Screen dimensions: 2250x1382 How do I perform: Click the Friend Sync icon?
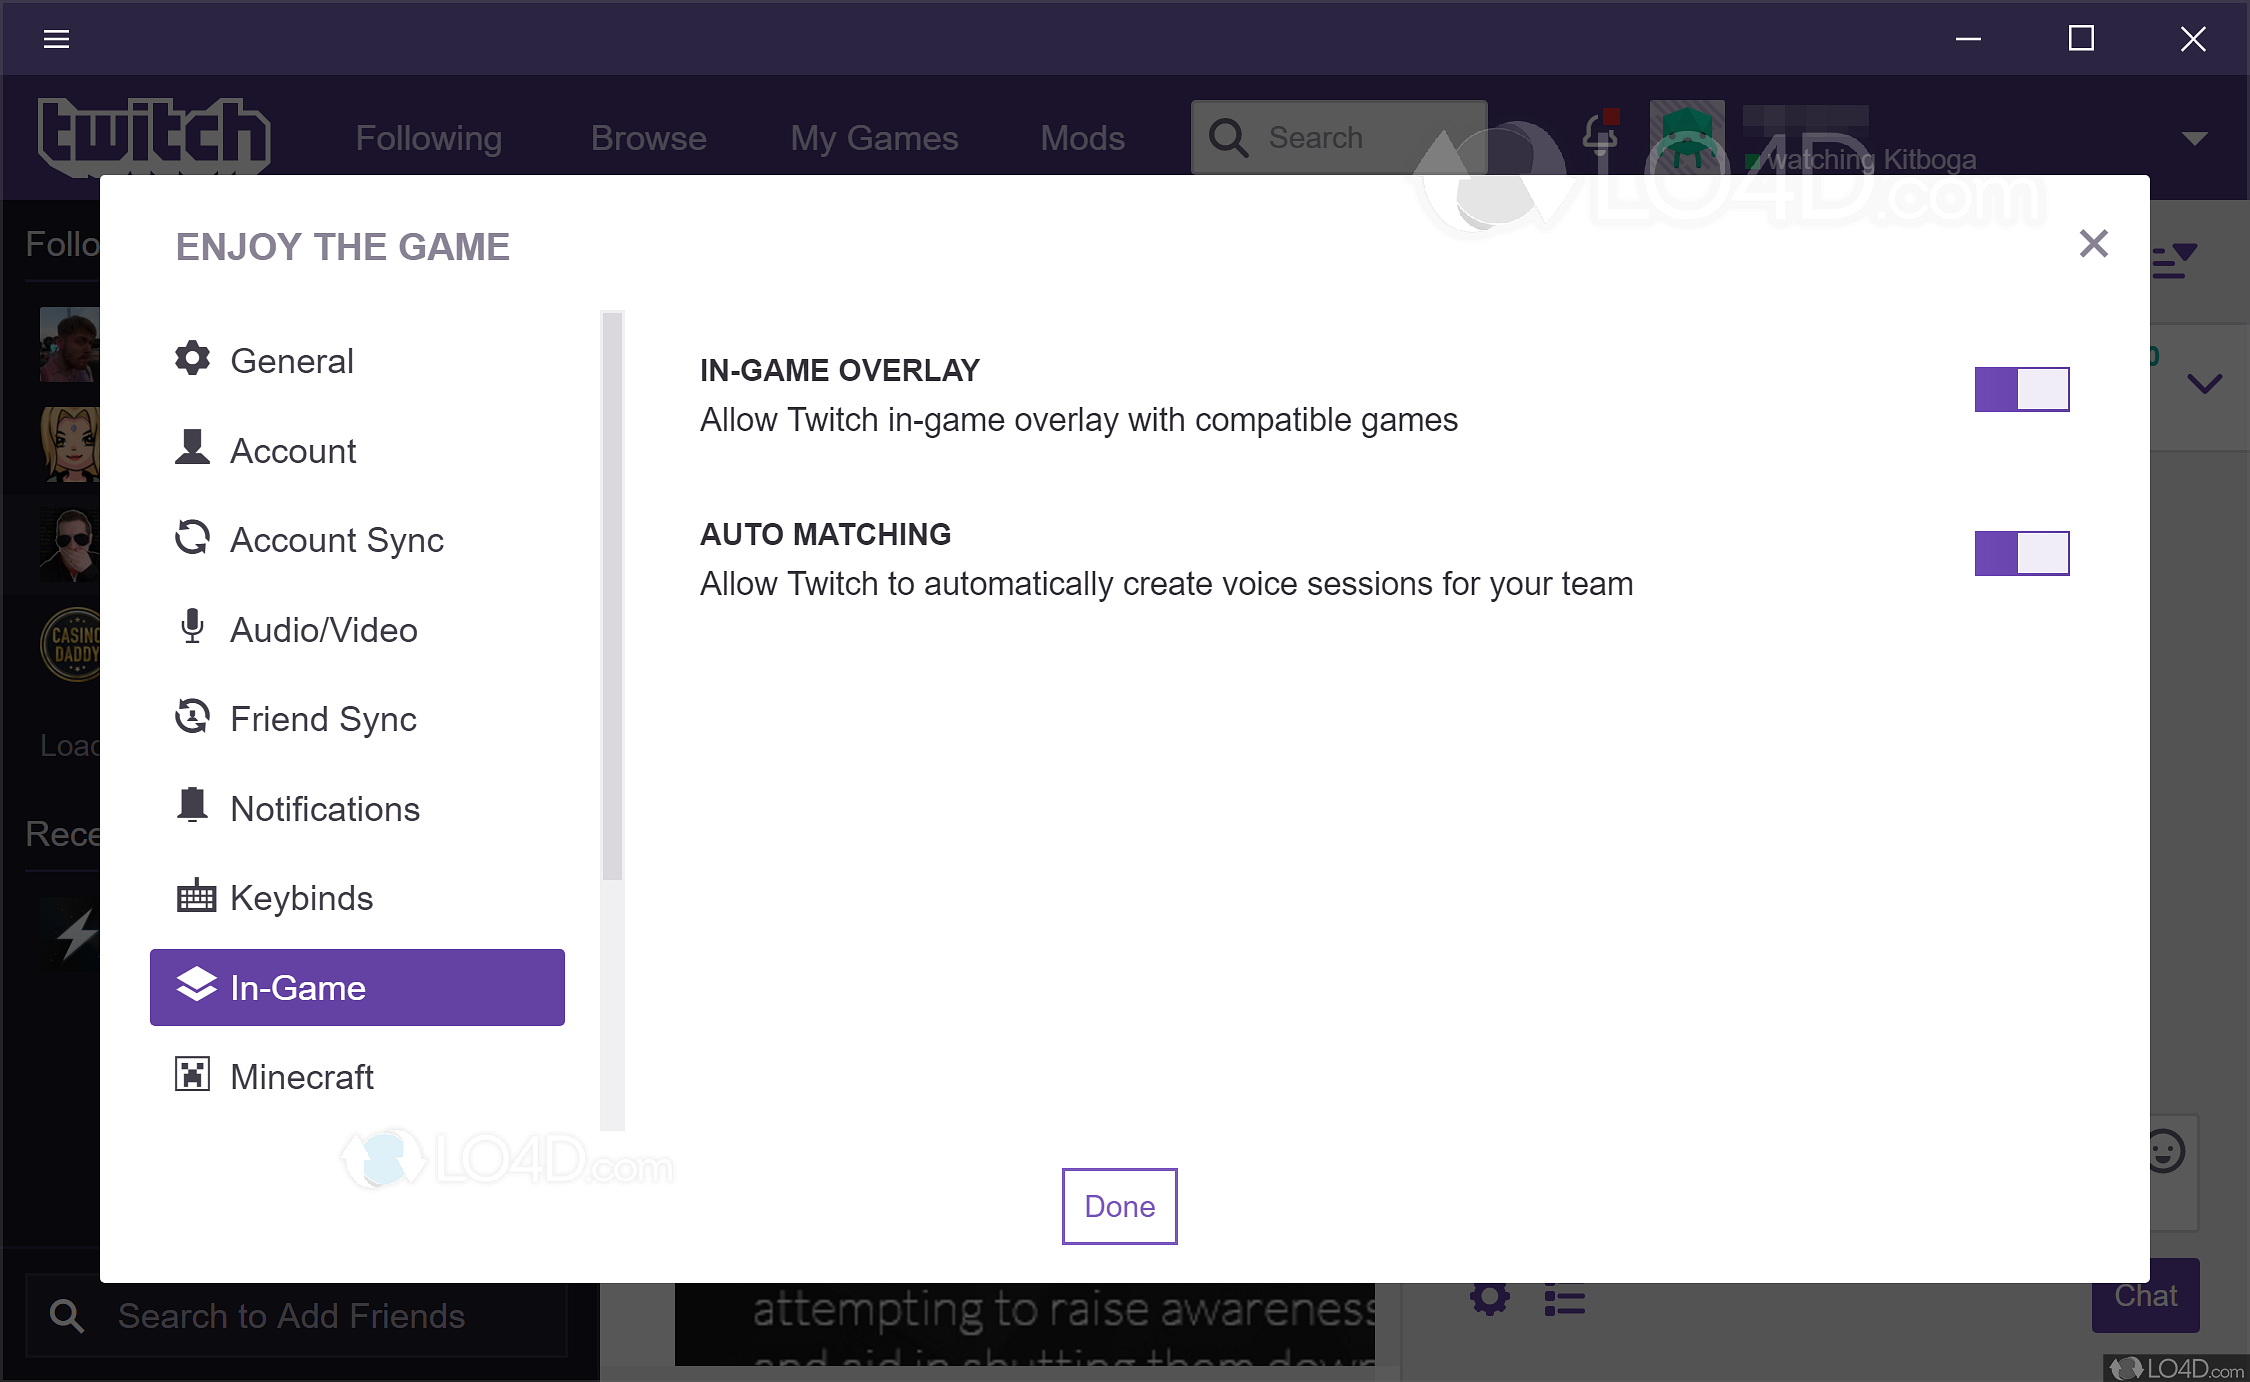click(193, 717)
